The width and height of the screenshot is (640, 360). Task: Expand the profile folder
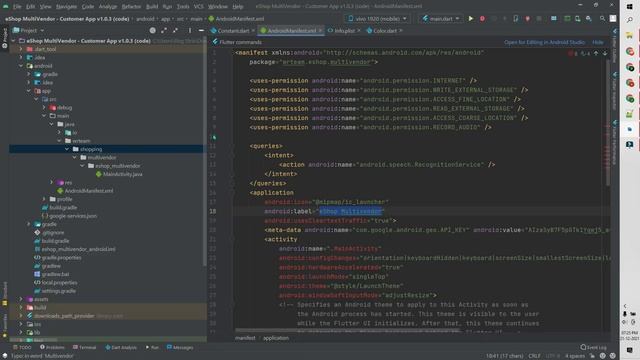pos(44,199)
